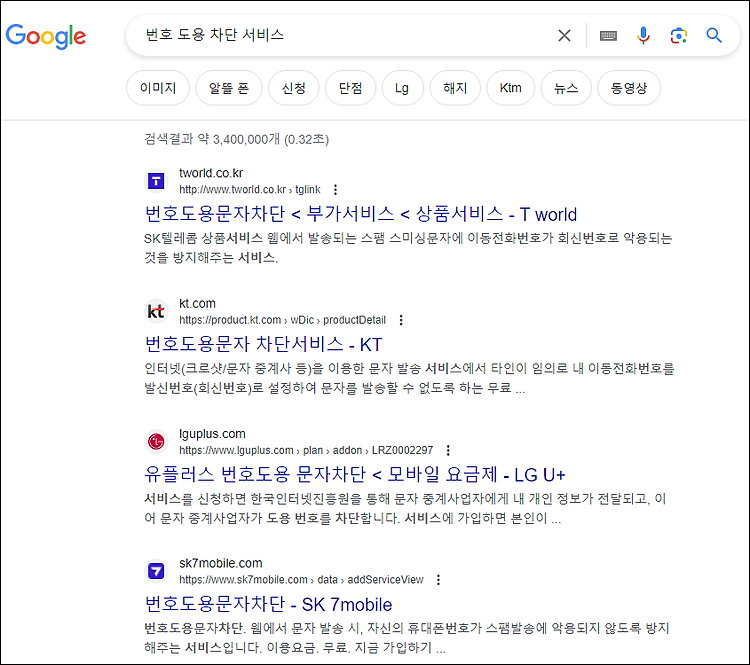Click the sk7mobile.com › data › addServiceView URL
750x665 pixels.
click(301, 580)
